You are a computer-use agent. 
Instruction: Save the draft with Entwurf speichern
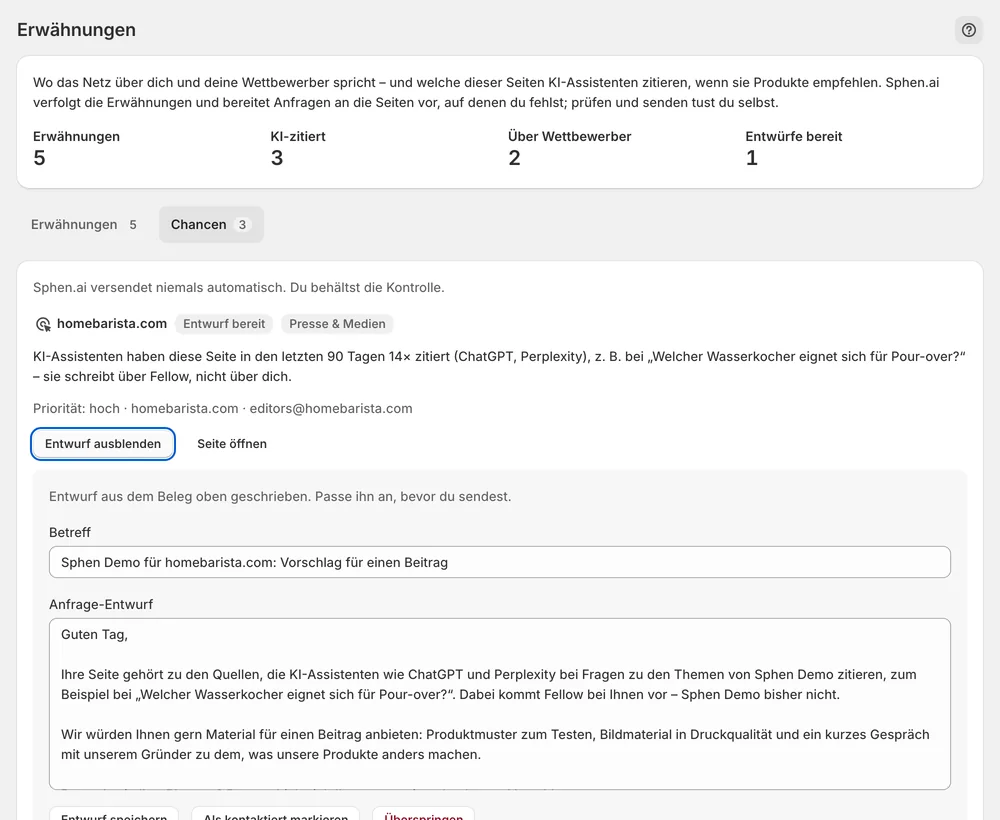pos(114,814)
